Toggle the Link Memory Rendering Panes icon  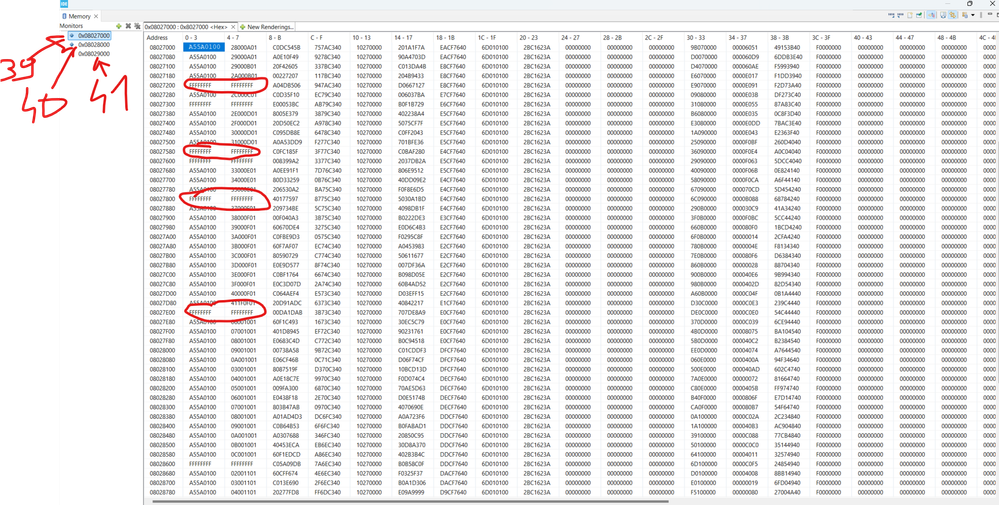pyautogui.click(x=952, y=15)
